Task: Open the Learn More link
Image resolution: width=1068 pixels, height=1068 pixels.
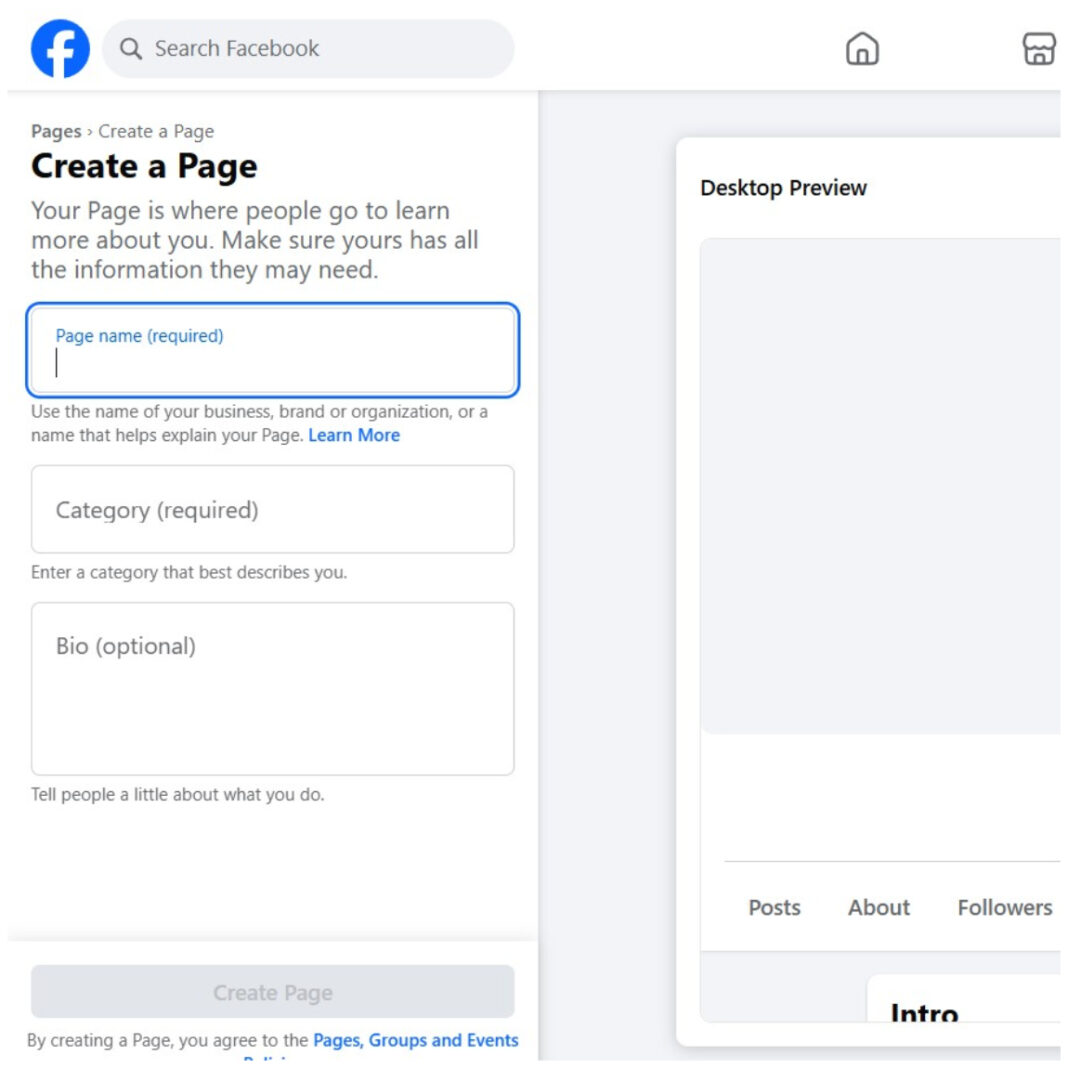Action: [354, 435]
